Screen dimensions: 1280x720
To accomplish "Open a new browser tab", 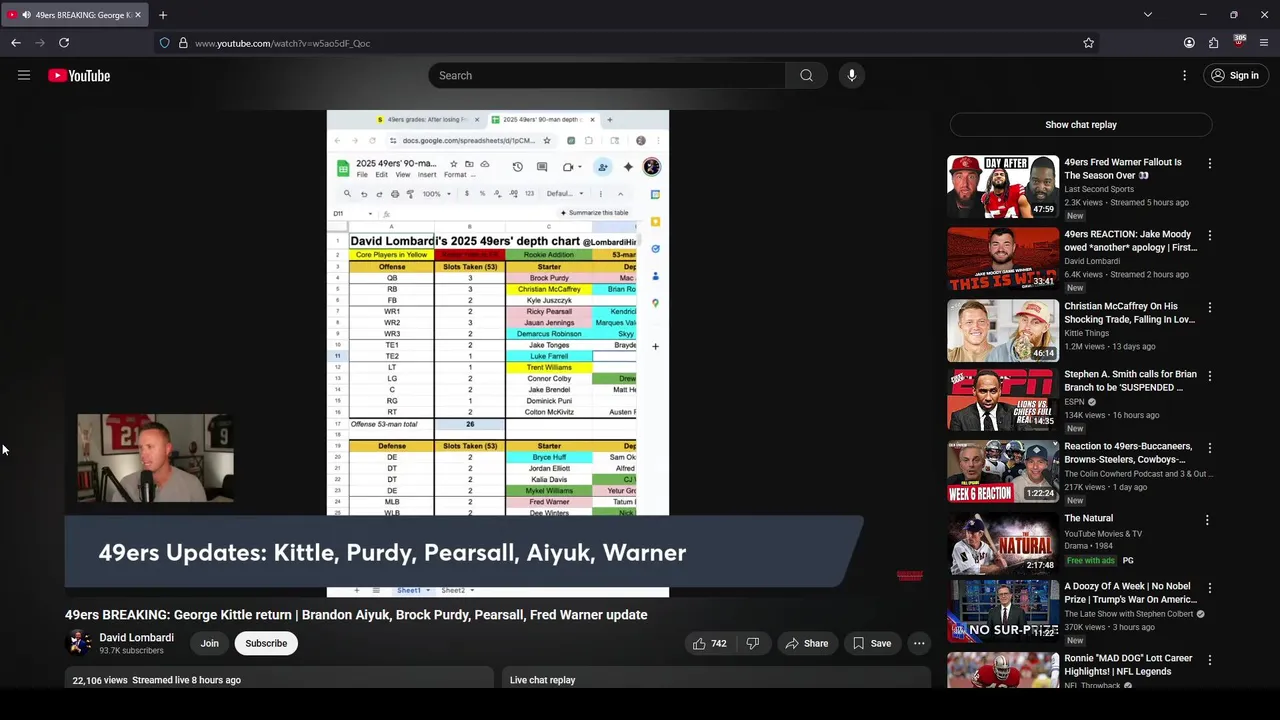I will pyautogui.click(x=163, y=15).
